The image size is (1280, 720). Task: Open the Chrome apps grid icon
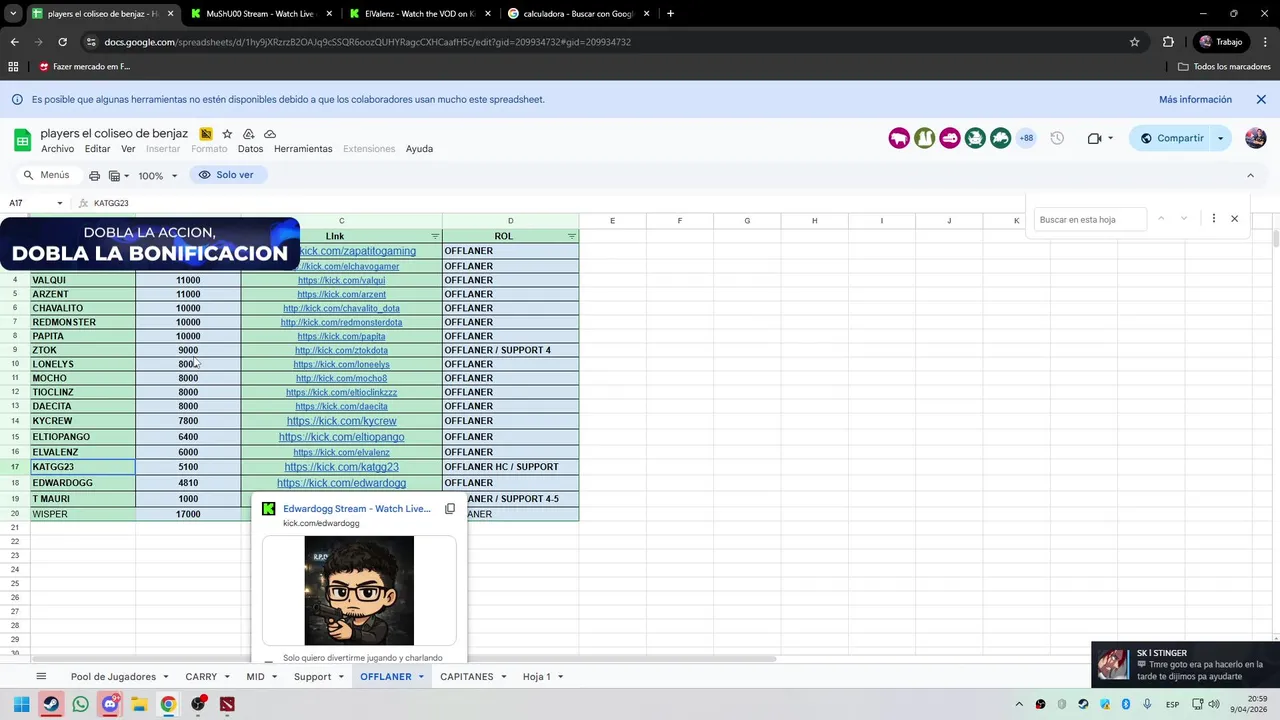point(13,67)
